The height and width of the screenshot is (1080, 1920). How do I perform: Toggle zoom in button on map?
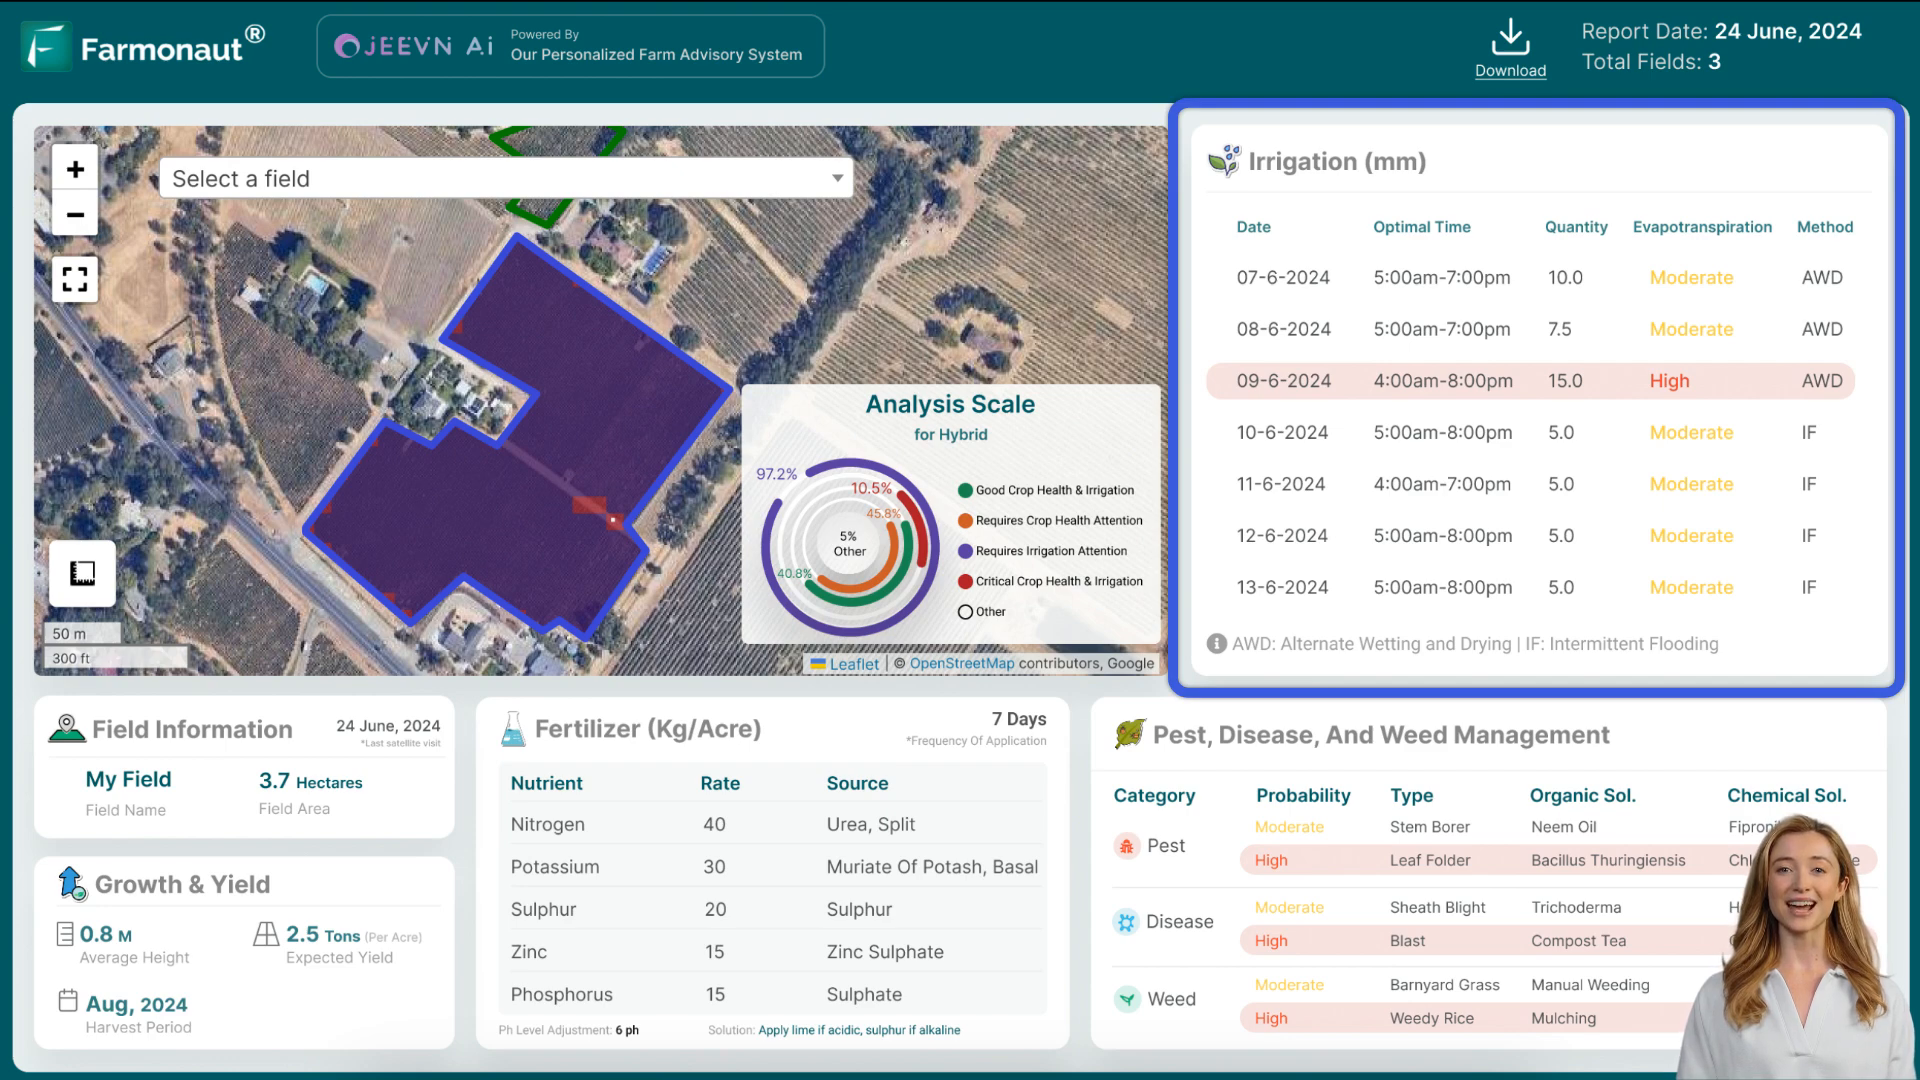75,169
